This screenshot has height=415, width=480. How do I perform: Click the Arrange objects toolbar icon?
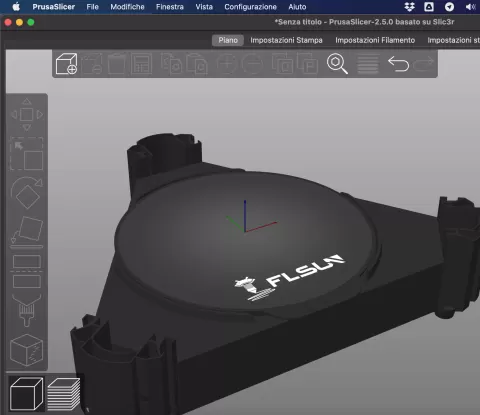(x=141, y=63)
